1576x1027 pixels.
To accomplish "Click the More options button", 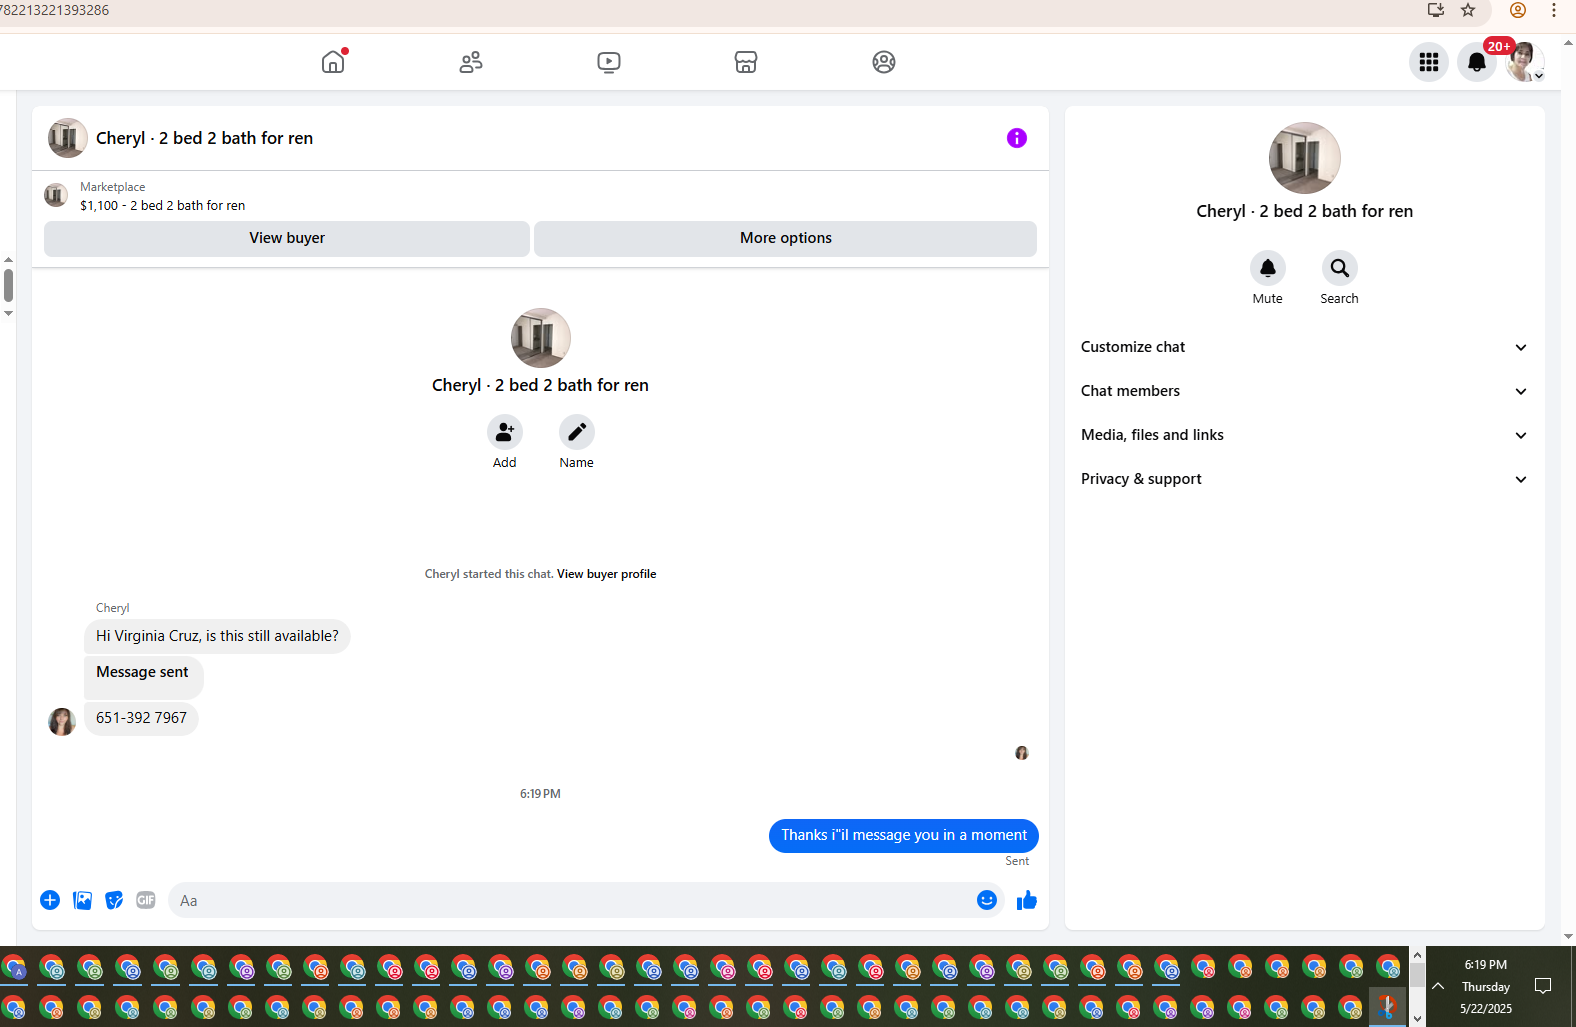I will (785, 238).
